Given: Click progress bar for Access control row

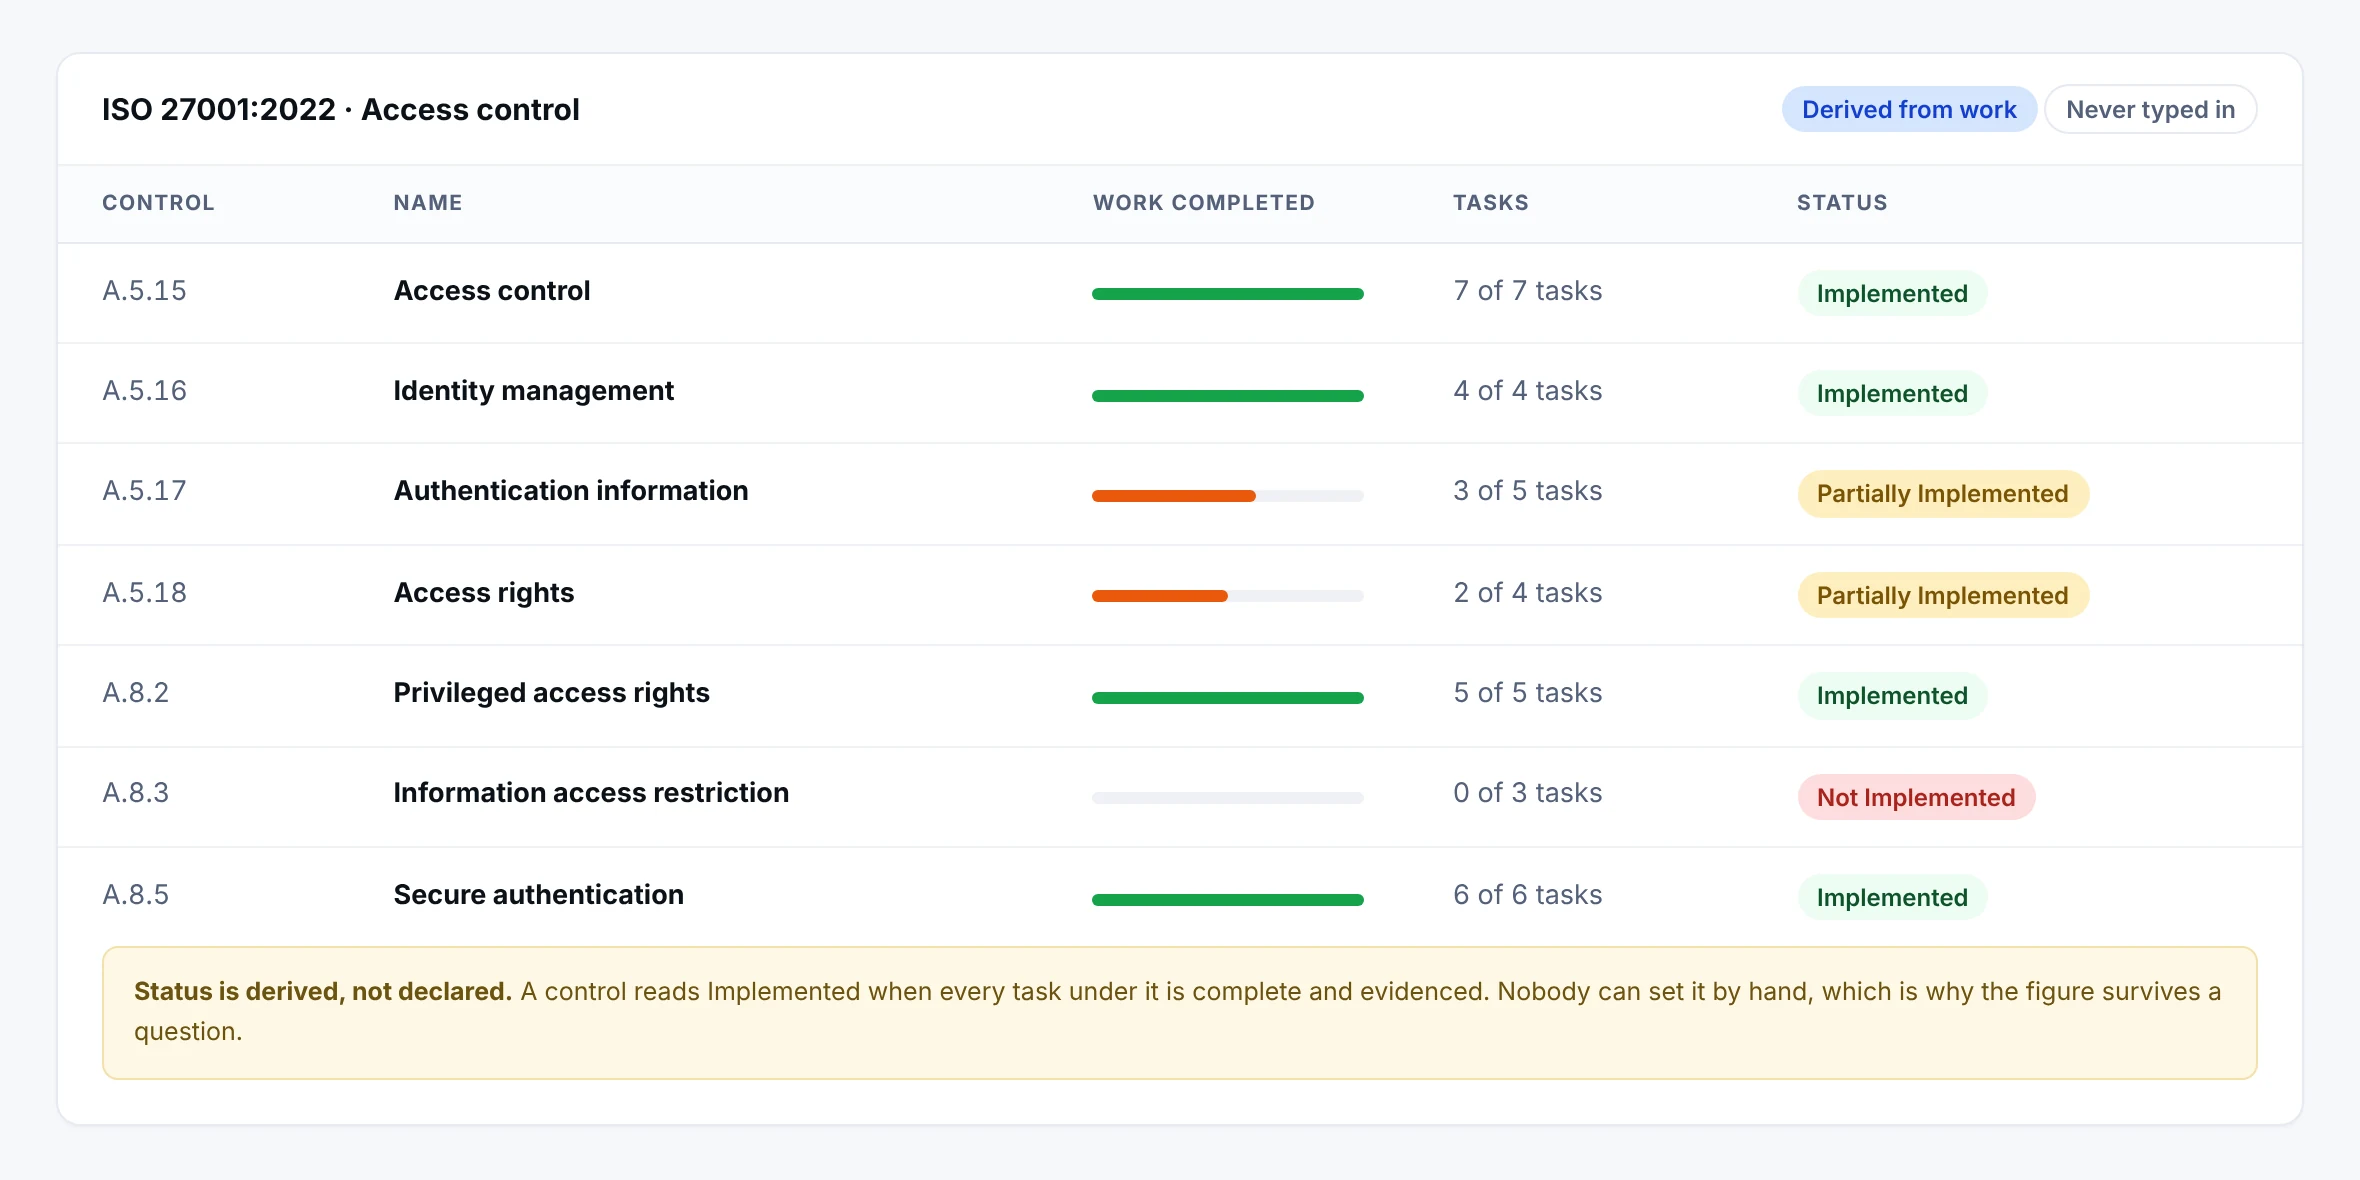Looking at the screenshot, I should point(1228,294).
